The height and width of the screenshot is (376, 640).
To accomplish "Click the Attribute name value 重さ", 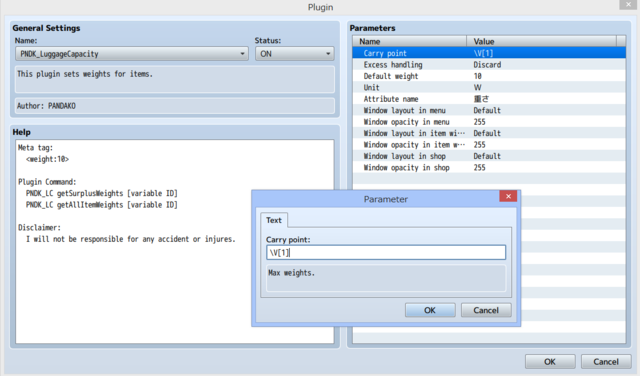I will (x=481, y=99).
